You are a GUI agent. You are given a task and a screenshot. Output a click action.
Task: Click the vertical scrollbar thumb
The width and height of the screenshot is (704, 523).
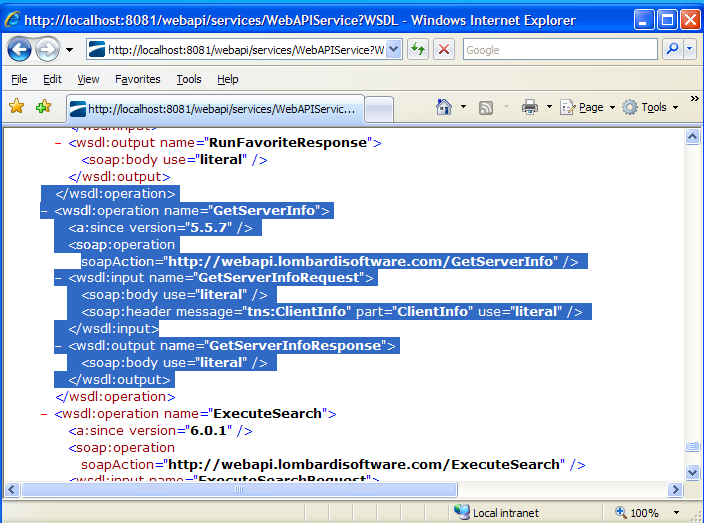click(x=692, y=446)
